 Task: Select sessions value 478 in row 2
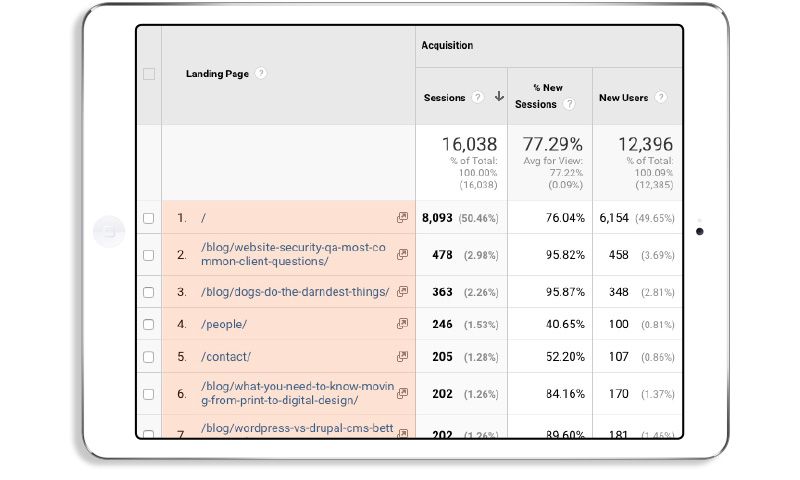pos(442,255)
